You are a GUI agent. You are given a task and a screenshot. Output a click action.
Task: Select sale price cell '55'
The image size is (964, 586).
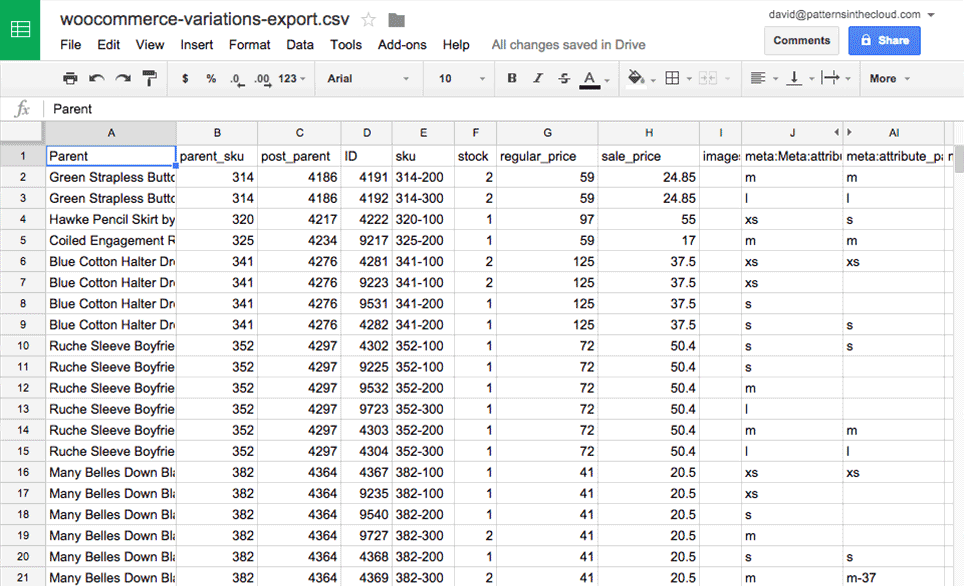point(649,220)
